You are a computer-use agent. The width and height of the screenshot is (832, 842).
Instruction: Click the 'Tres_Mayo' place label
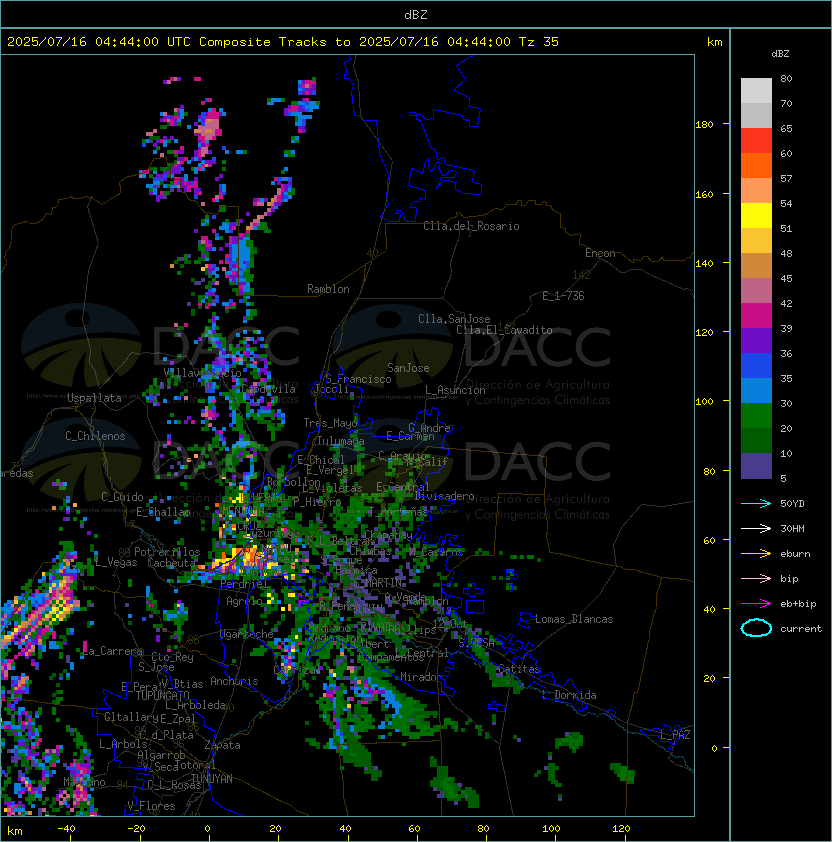330,423
